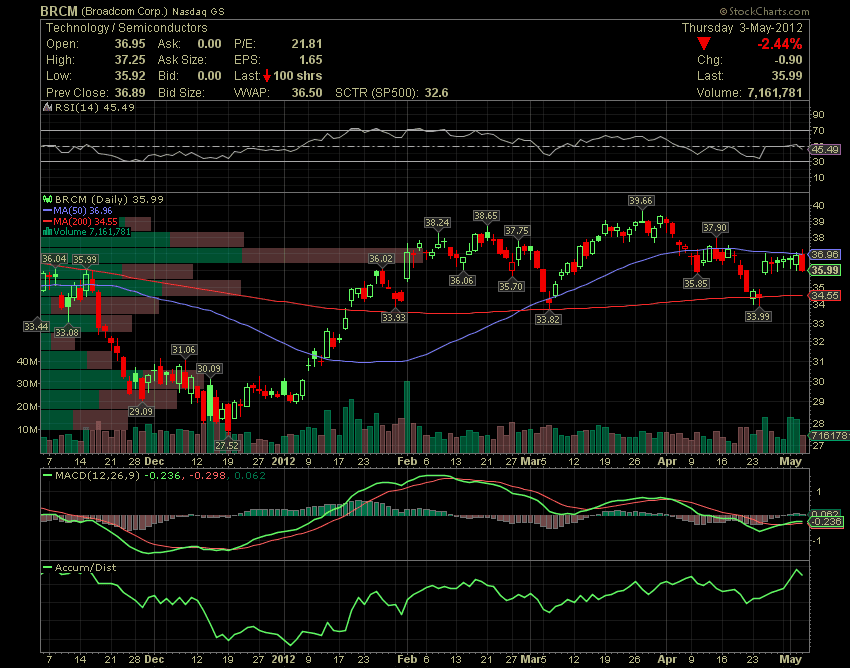The width and height of the screenshot is (850, 668).
Task: Click the 33.08 low price label
Action: [x=67, y=332]
